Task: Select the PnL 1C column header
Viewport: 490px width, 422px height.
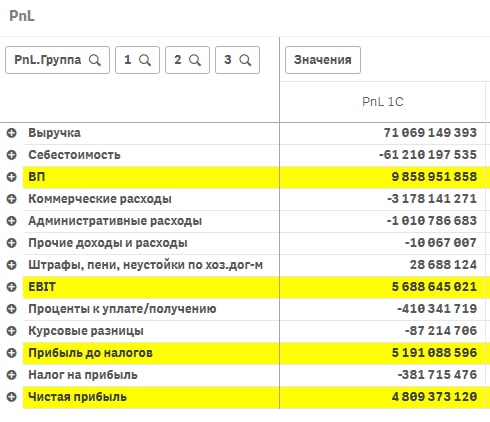Action: 383,102
